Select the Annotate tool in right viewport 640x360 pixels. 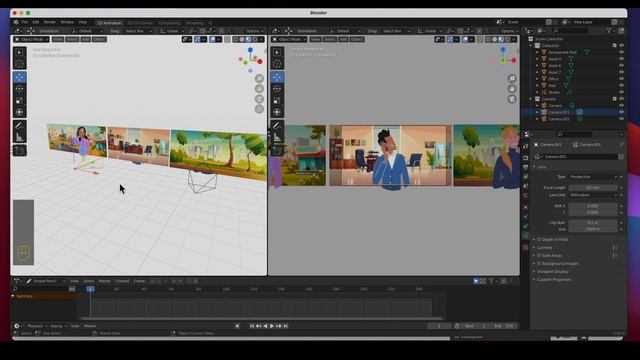point(277,126)
